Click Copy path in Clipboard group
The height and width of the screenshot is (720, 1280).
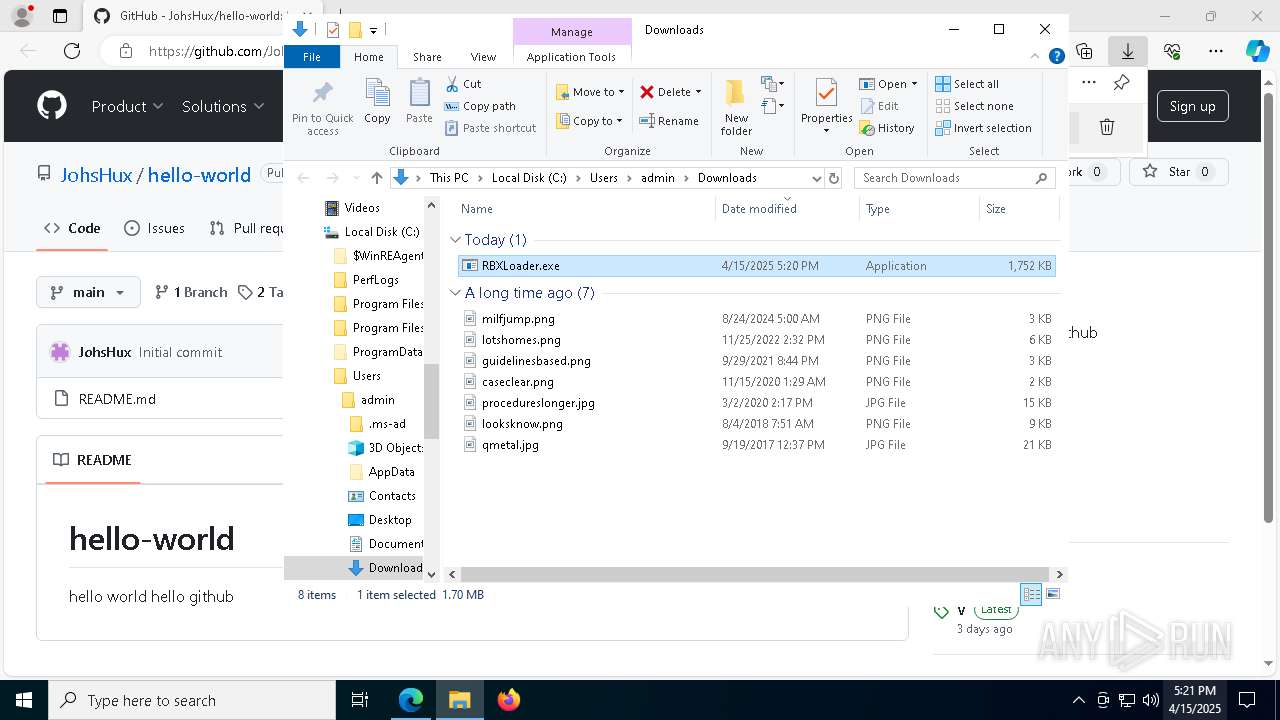(480, 106)
